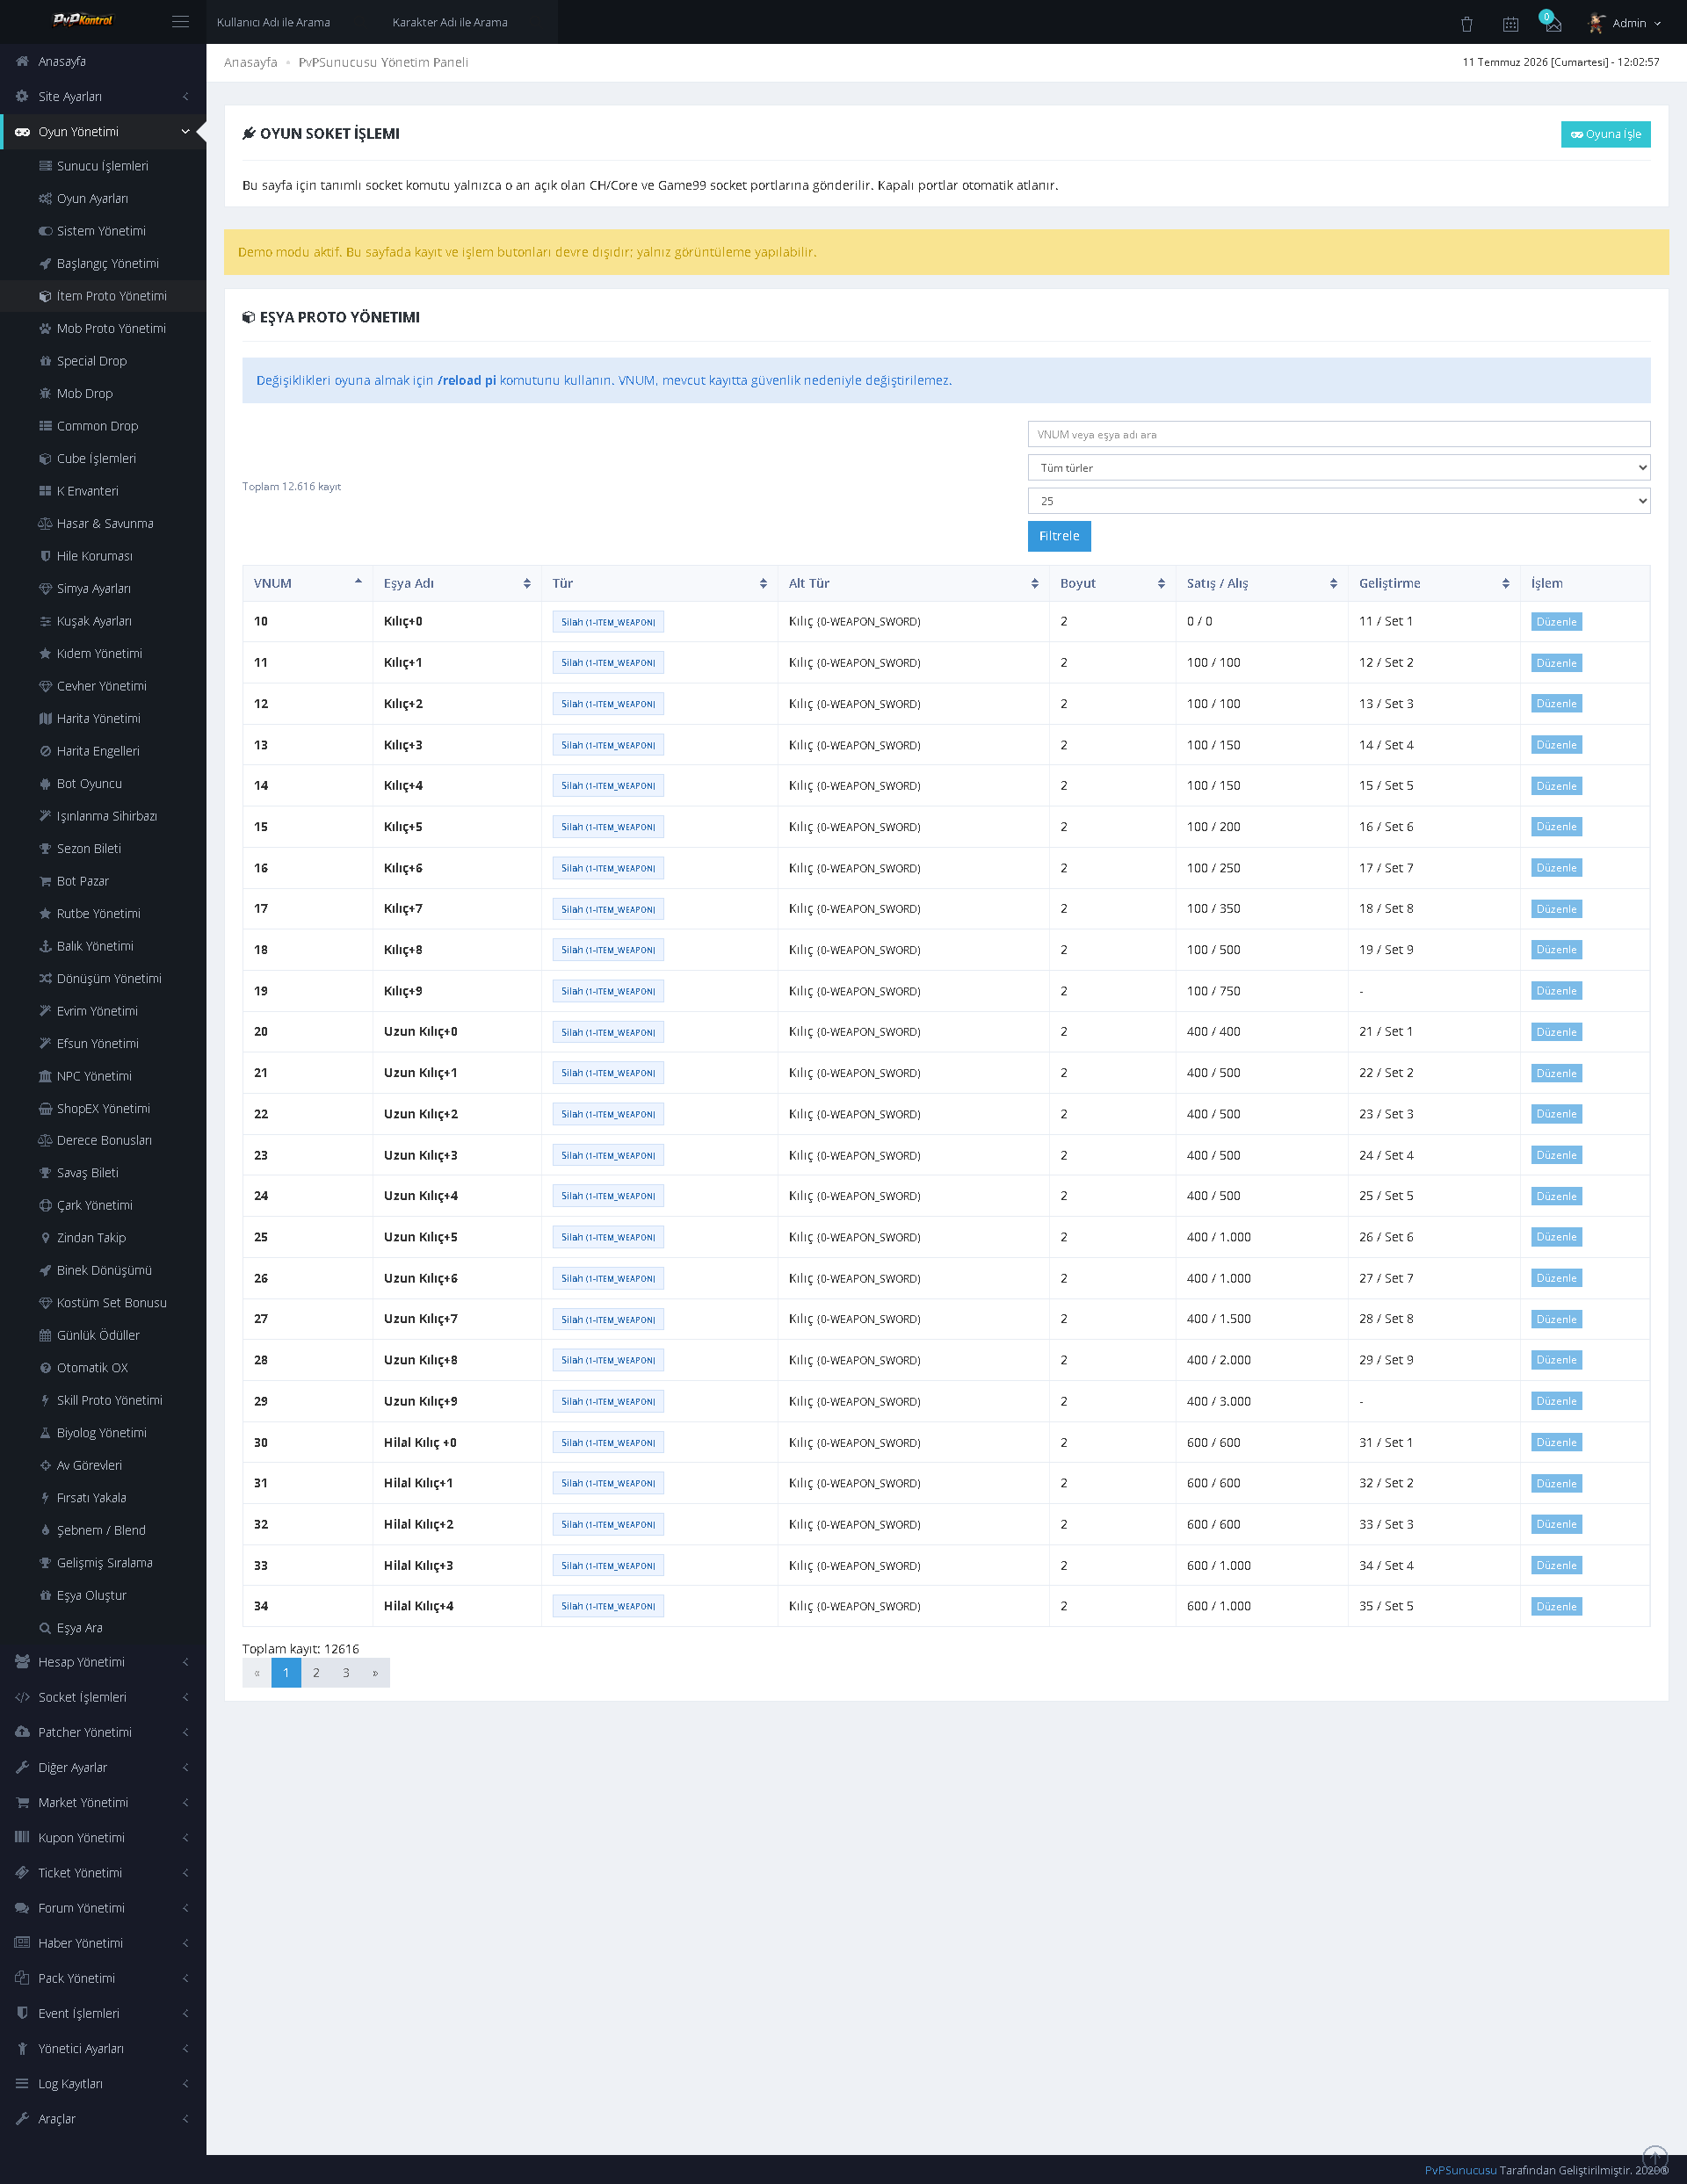This screenshot has width=1687, height=2184.
Task: Focus the VNUM veya eşya adı search field
Action: [x=1338, y=435]
